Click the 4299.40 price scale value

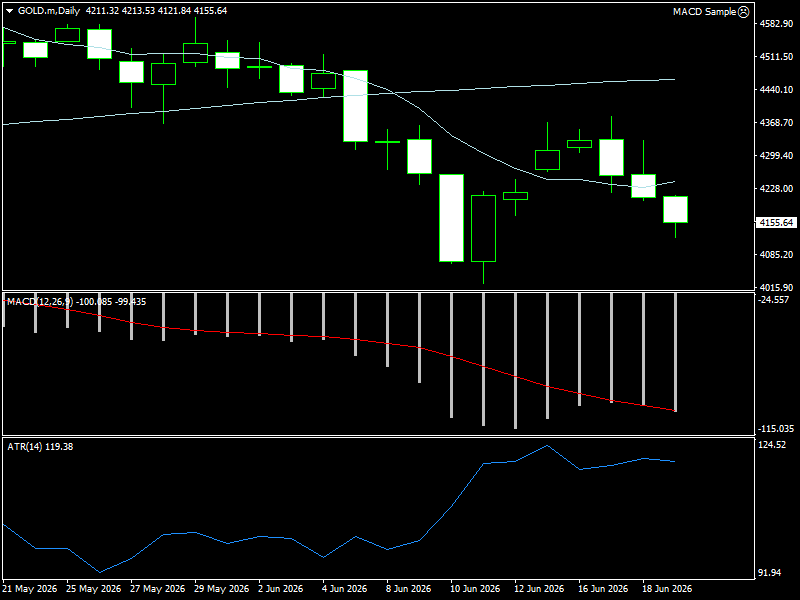pos(776,156)
